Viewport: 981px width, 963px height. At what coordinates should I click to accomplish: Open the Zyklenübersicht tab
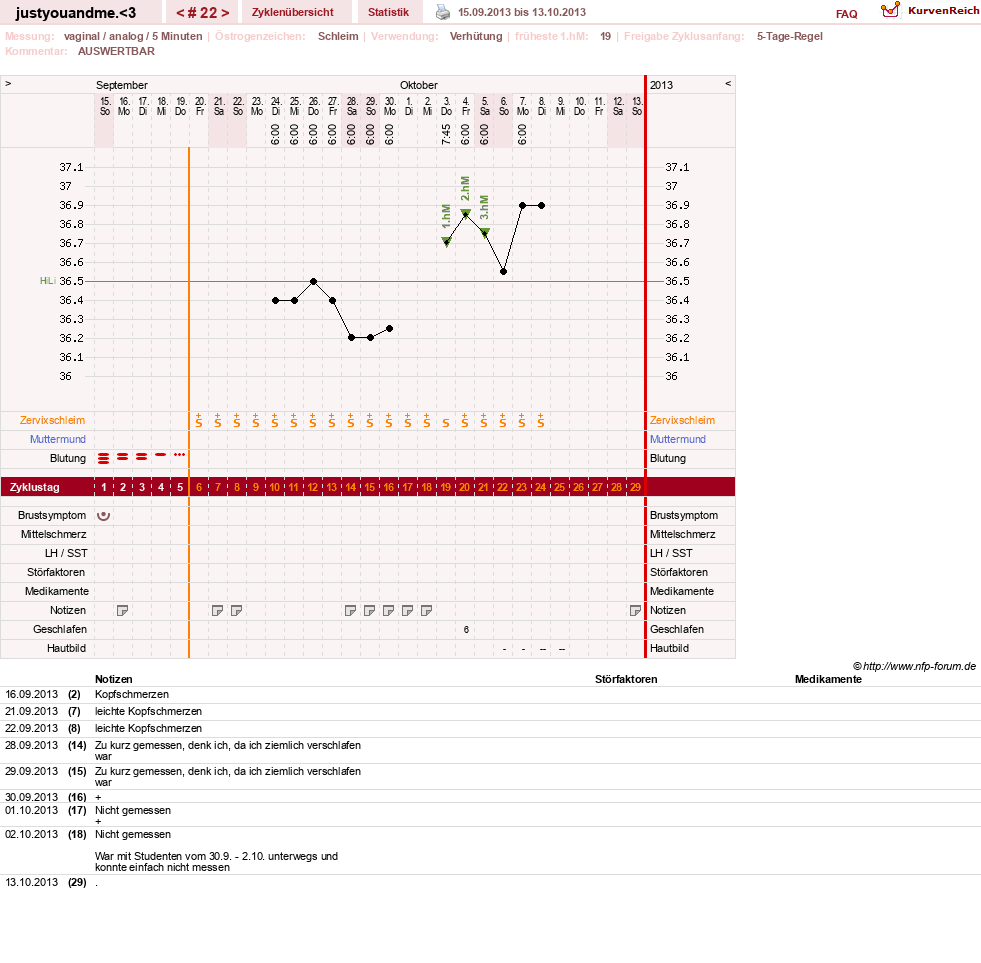coord(293,12)
